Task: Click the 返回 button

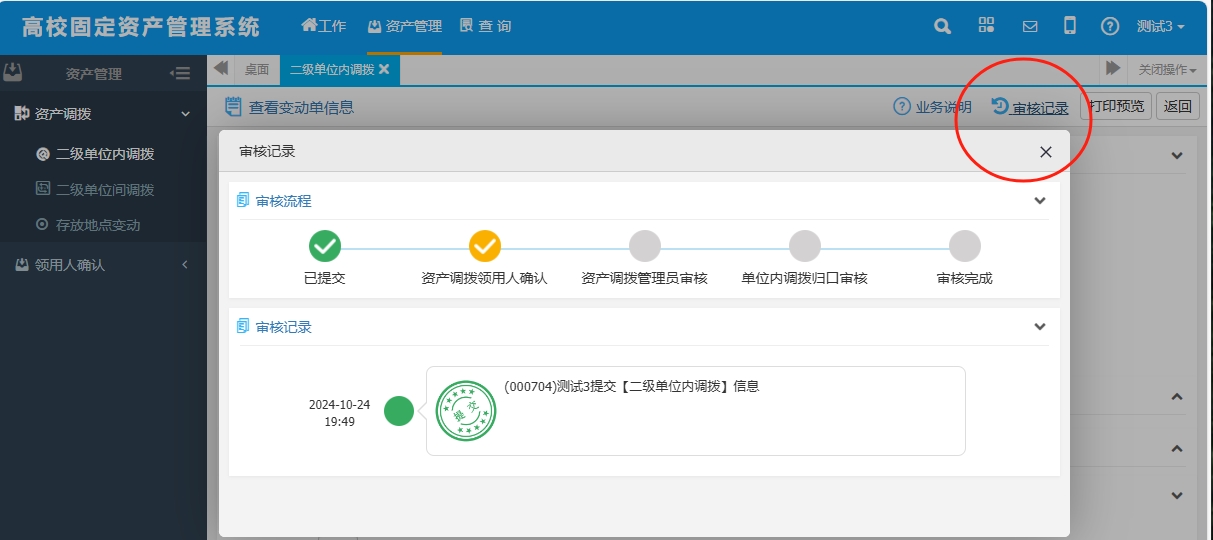Action: coord(1177,107)
